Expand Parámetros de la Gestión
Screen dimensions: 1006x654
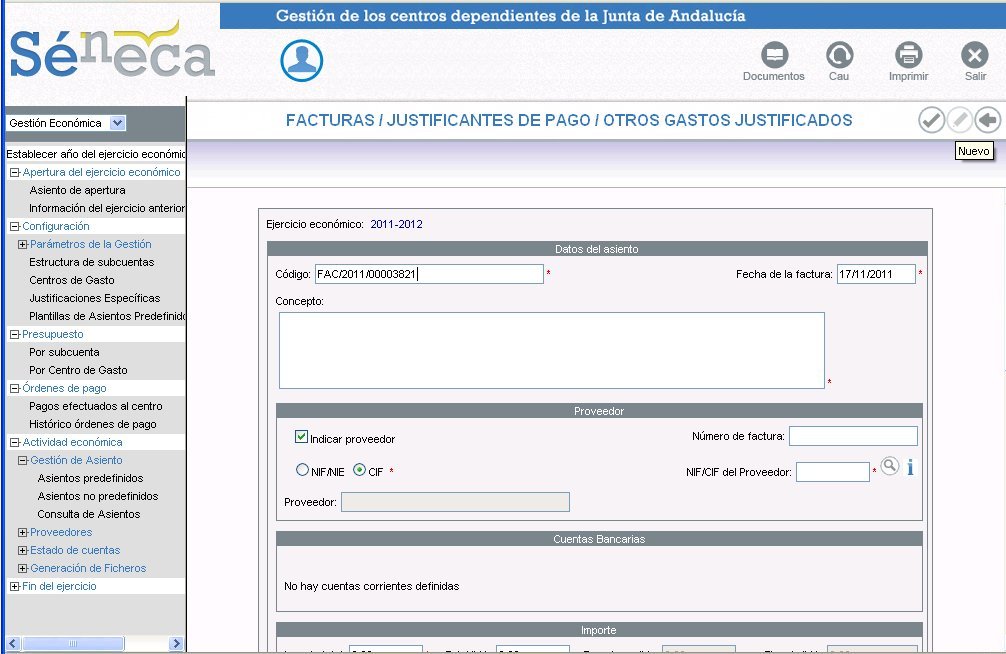[22, 245]
